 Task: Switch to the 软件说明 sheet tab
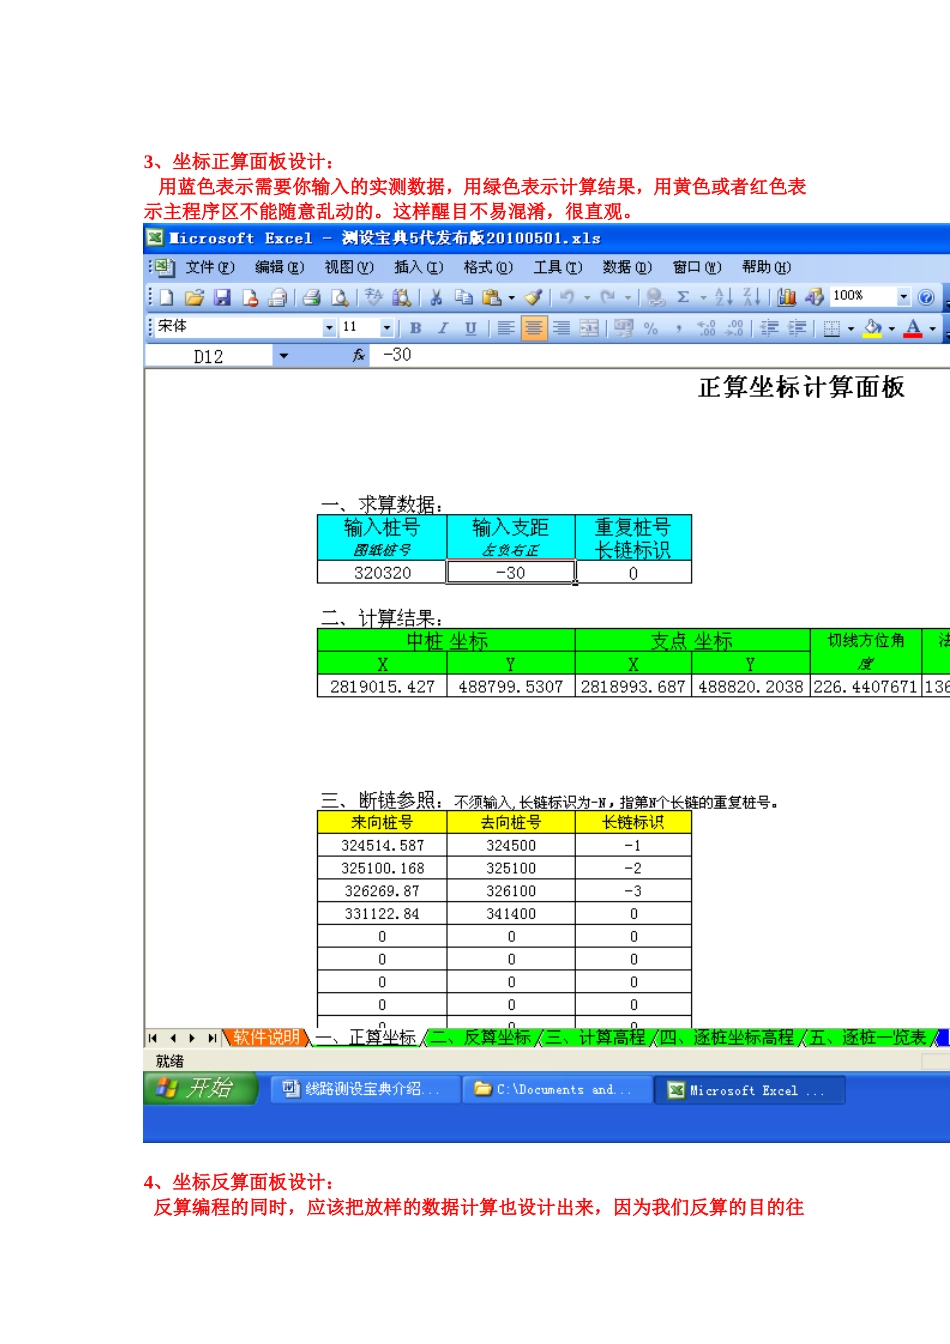tap(265, 1038)
